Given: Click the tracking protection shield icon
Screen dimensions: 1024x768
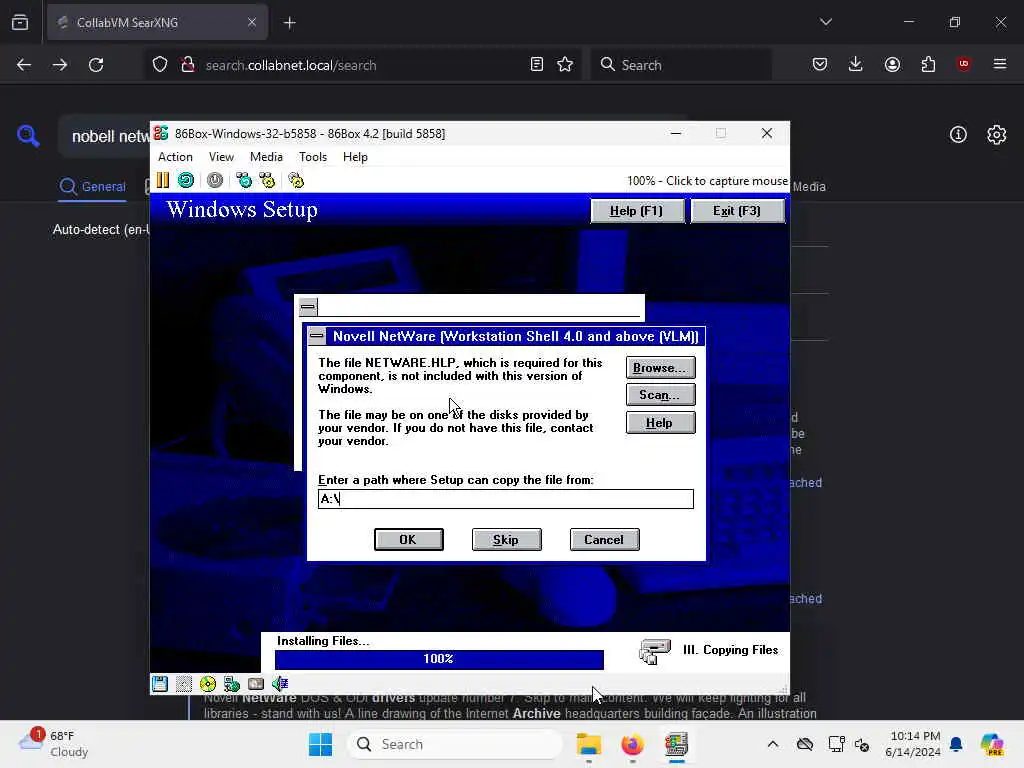Looking at the screenshot, I should (160, 65).
